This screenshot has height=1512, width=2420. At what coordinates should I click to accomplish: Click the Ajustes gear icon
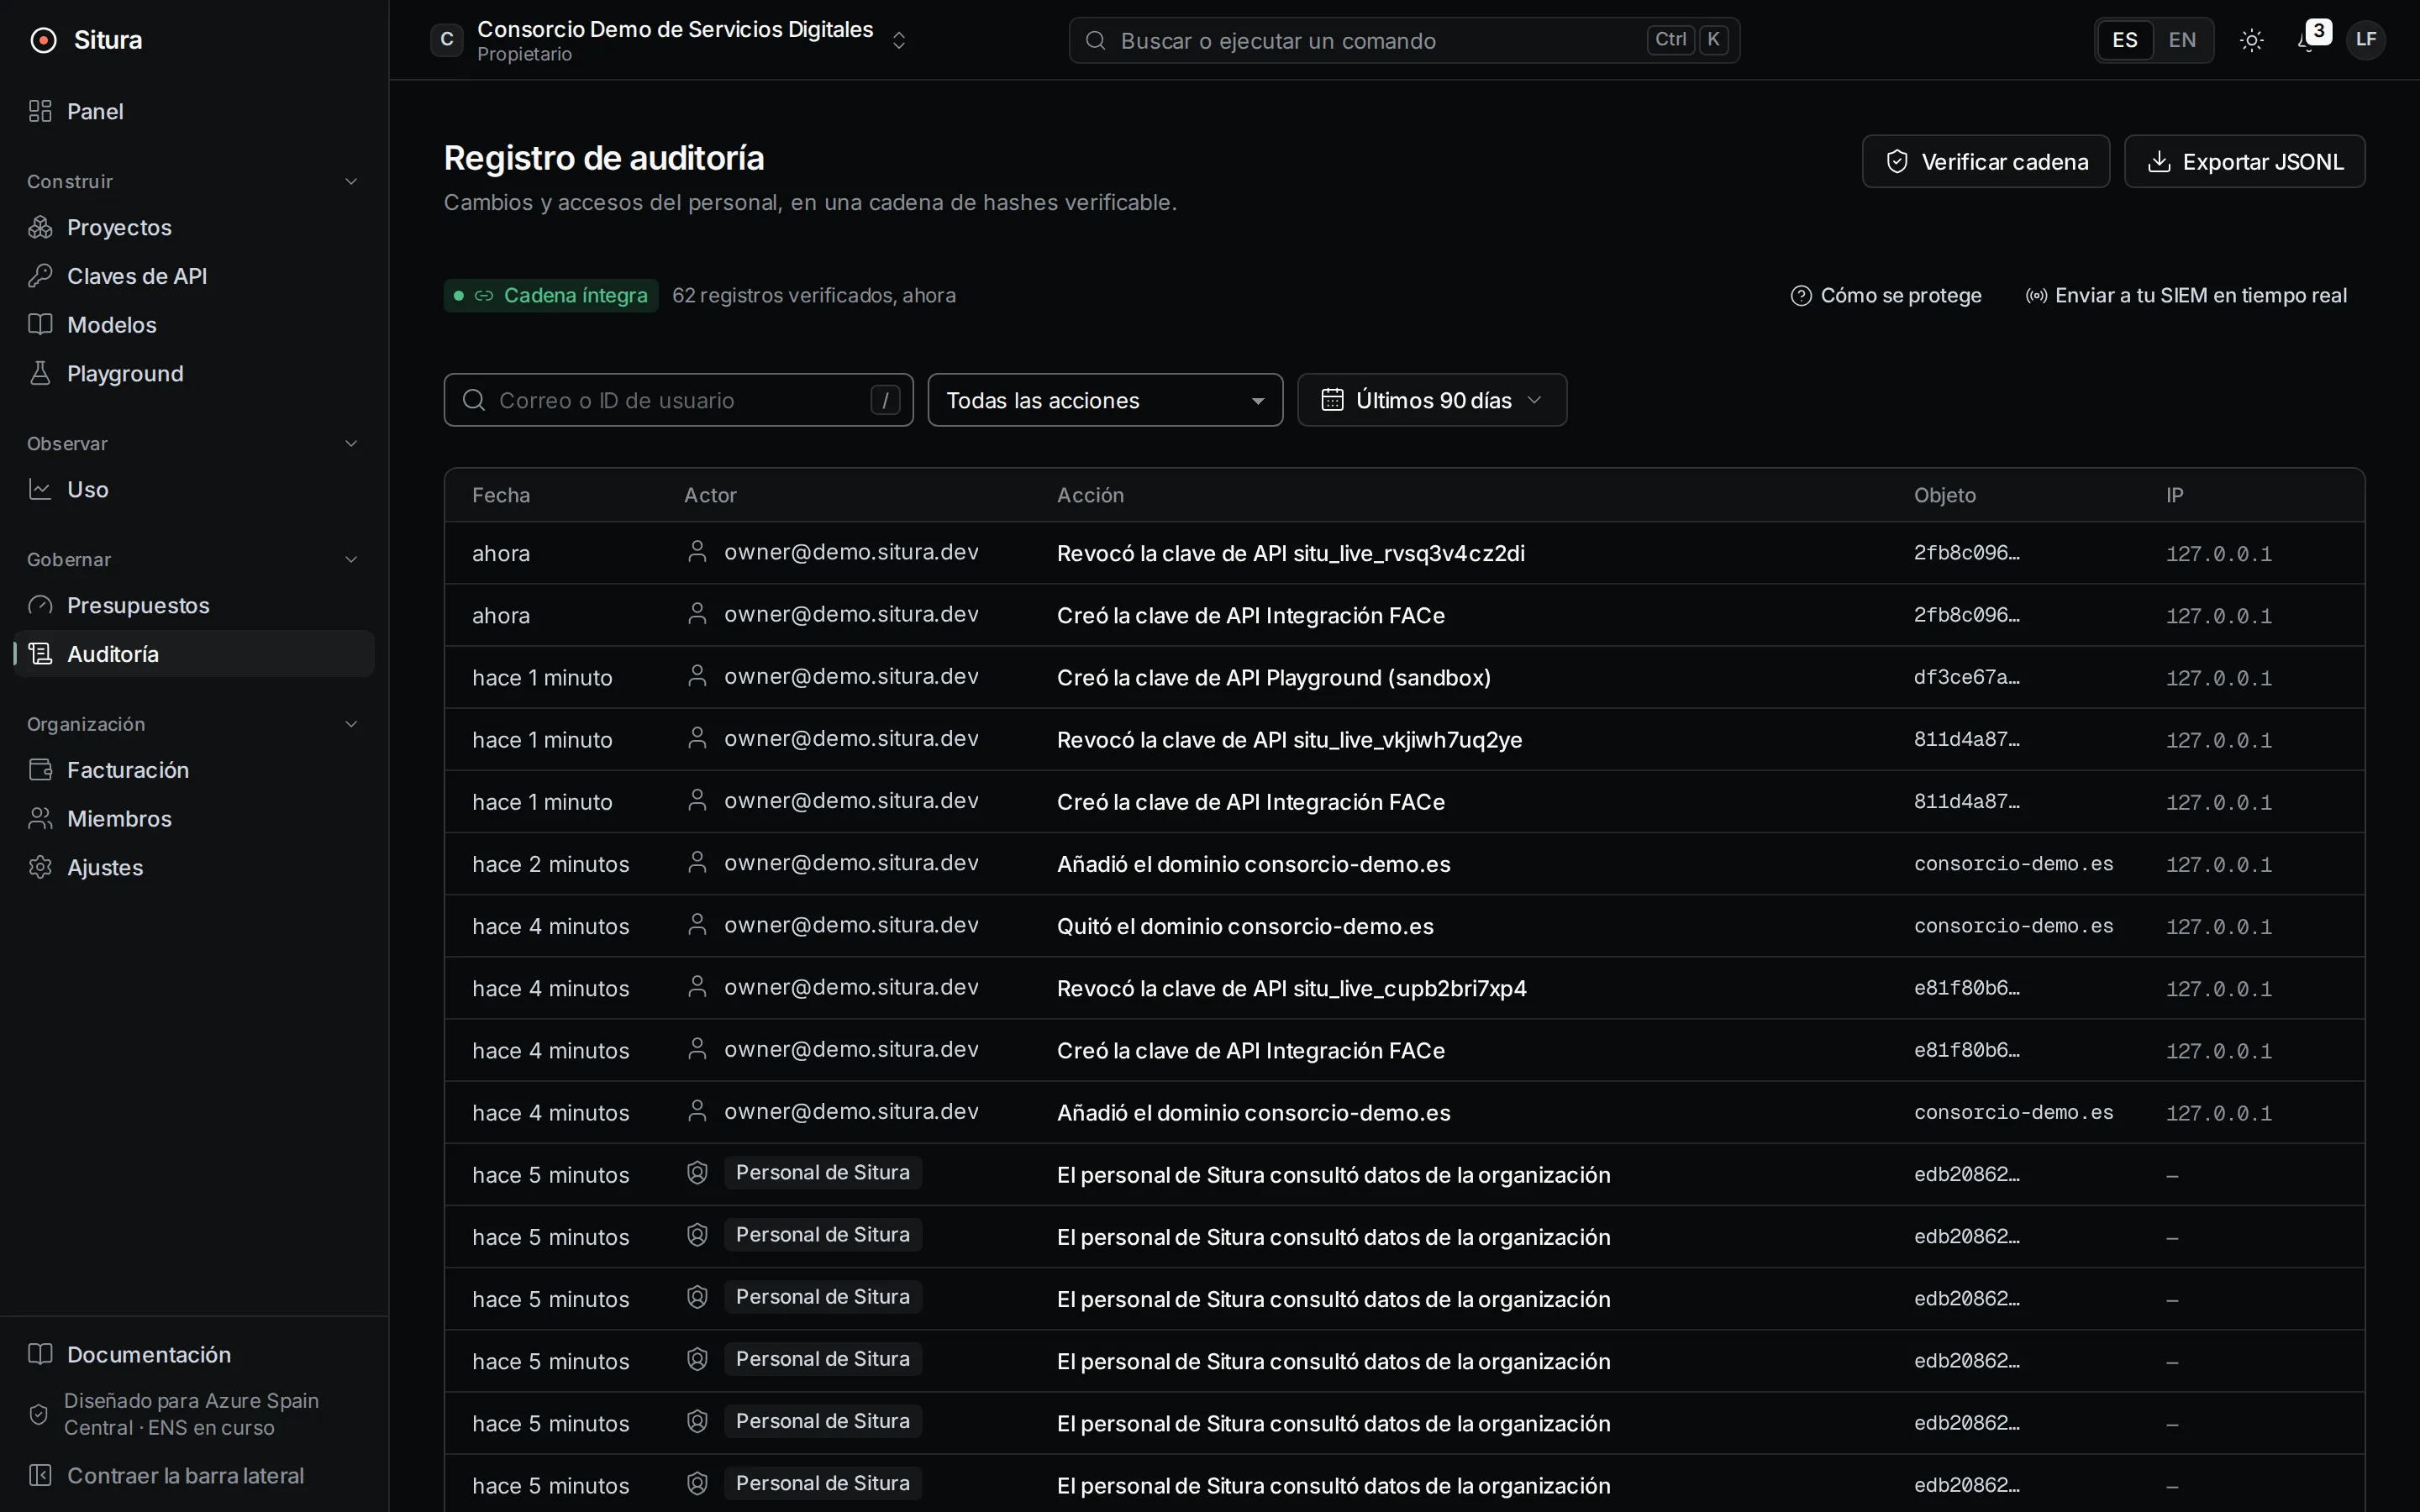40,867
